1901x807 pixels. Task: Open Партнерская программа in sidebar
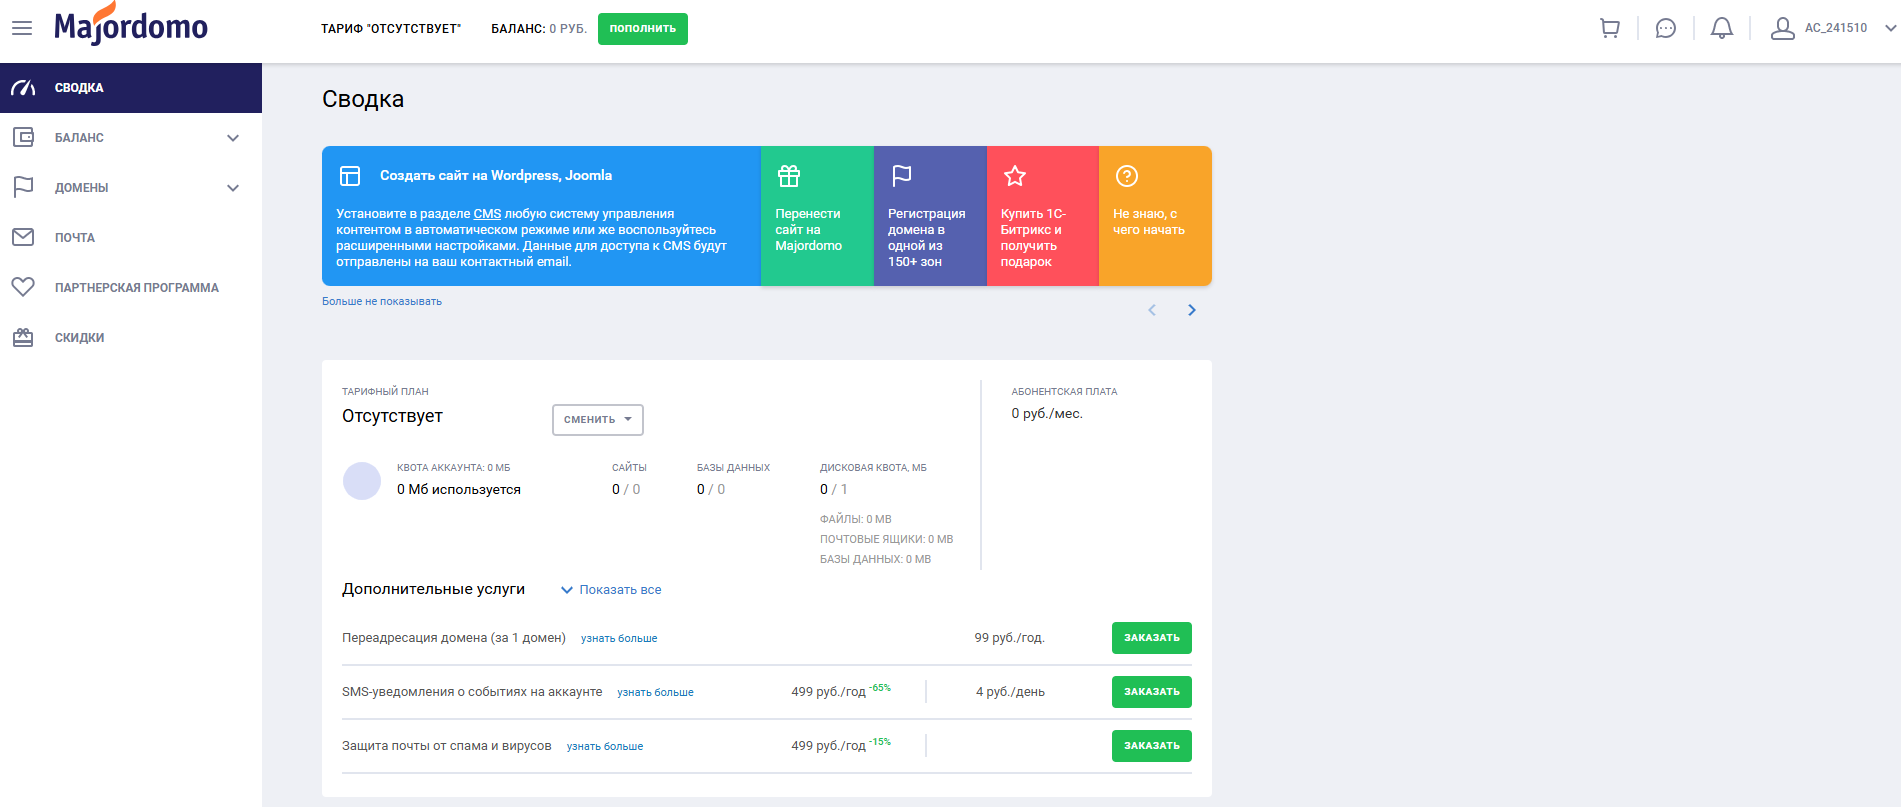(136, 288)
